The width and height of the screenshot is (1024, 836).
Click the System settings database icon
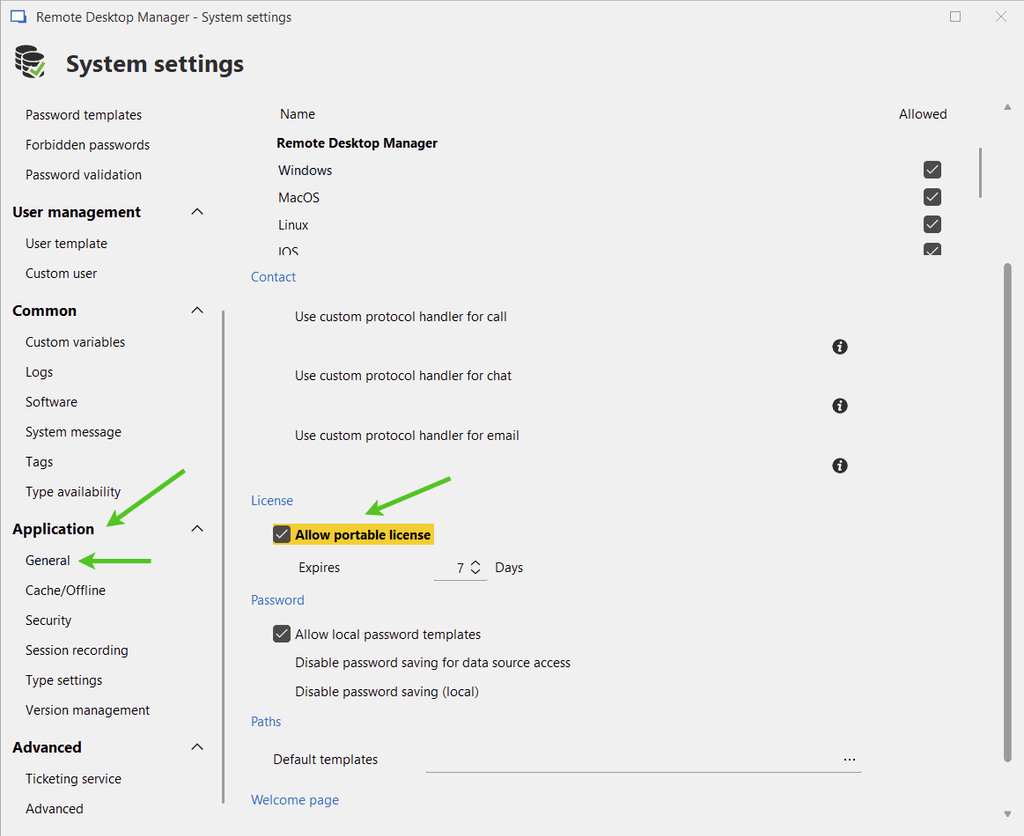pos(30,63)
